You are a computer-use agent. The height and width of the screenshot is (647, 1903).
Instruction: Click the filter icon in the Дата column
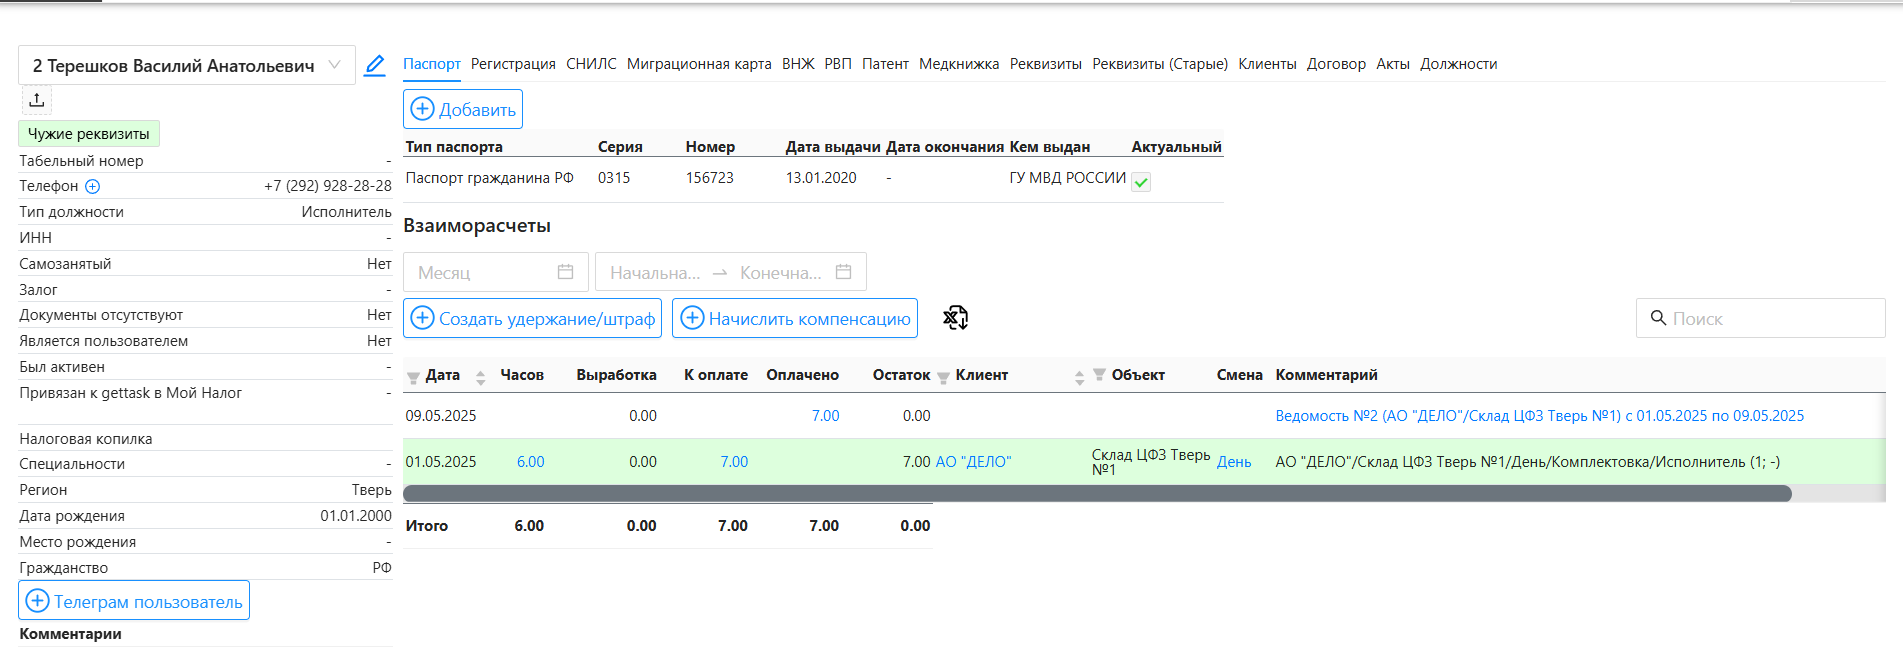point(413,377)
